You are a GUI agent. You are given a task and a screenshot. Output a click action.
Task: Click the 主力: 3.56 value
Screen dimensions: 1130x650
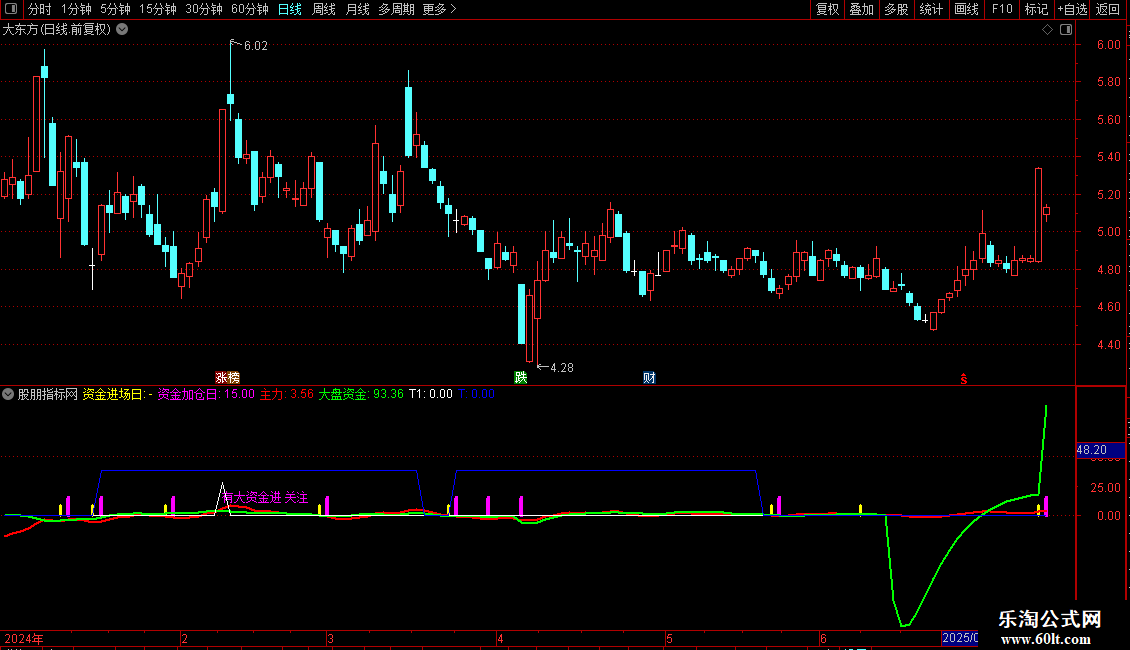[x=287, y=394]
